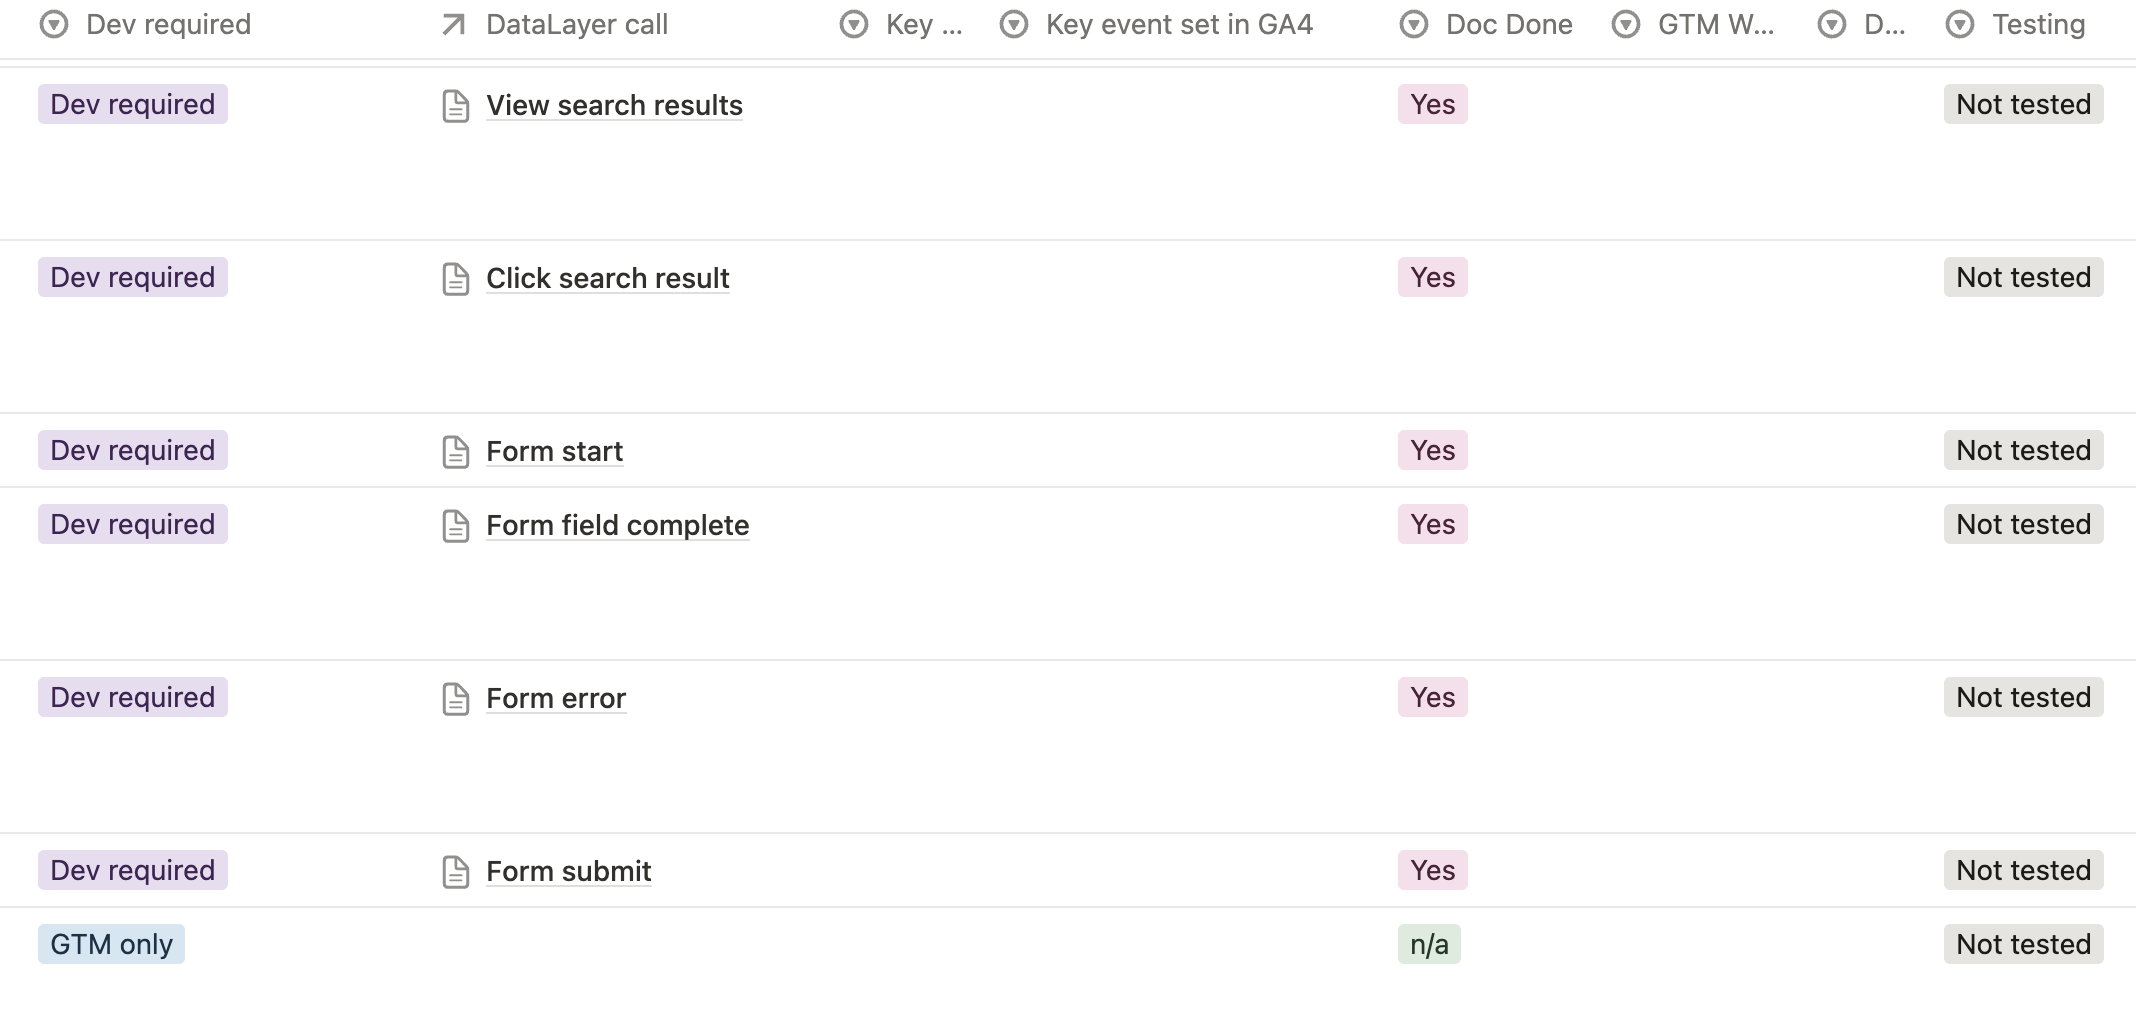Open the Doc Done column header menu
Viewport: 2136px width, 1028px height.
(1486, 25)
